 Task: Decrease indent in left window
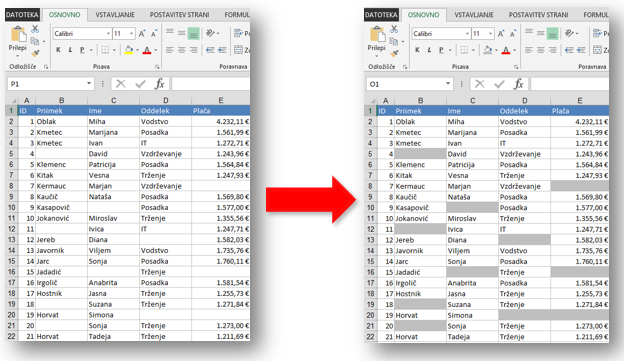pos(210,50)
